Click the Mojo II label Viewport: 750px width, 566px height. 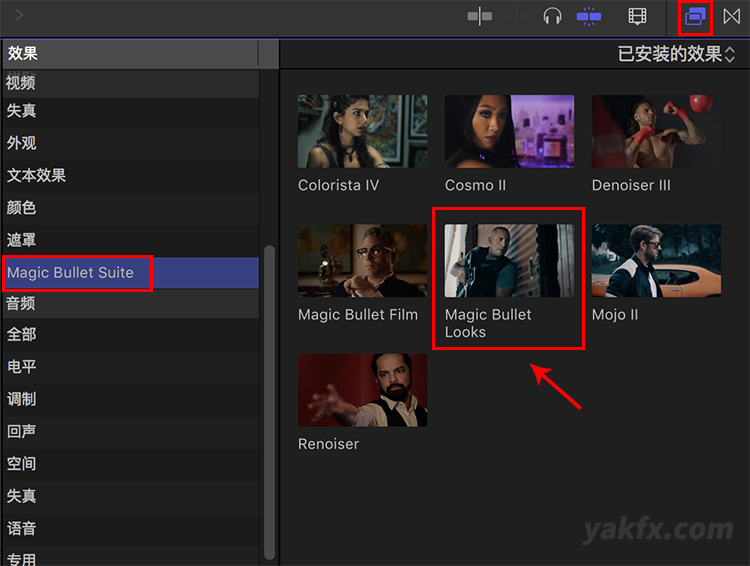pos(615,315)
